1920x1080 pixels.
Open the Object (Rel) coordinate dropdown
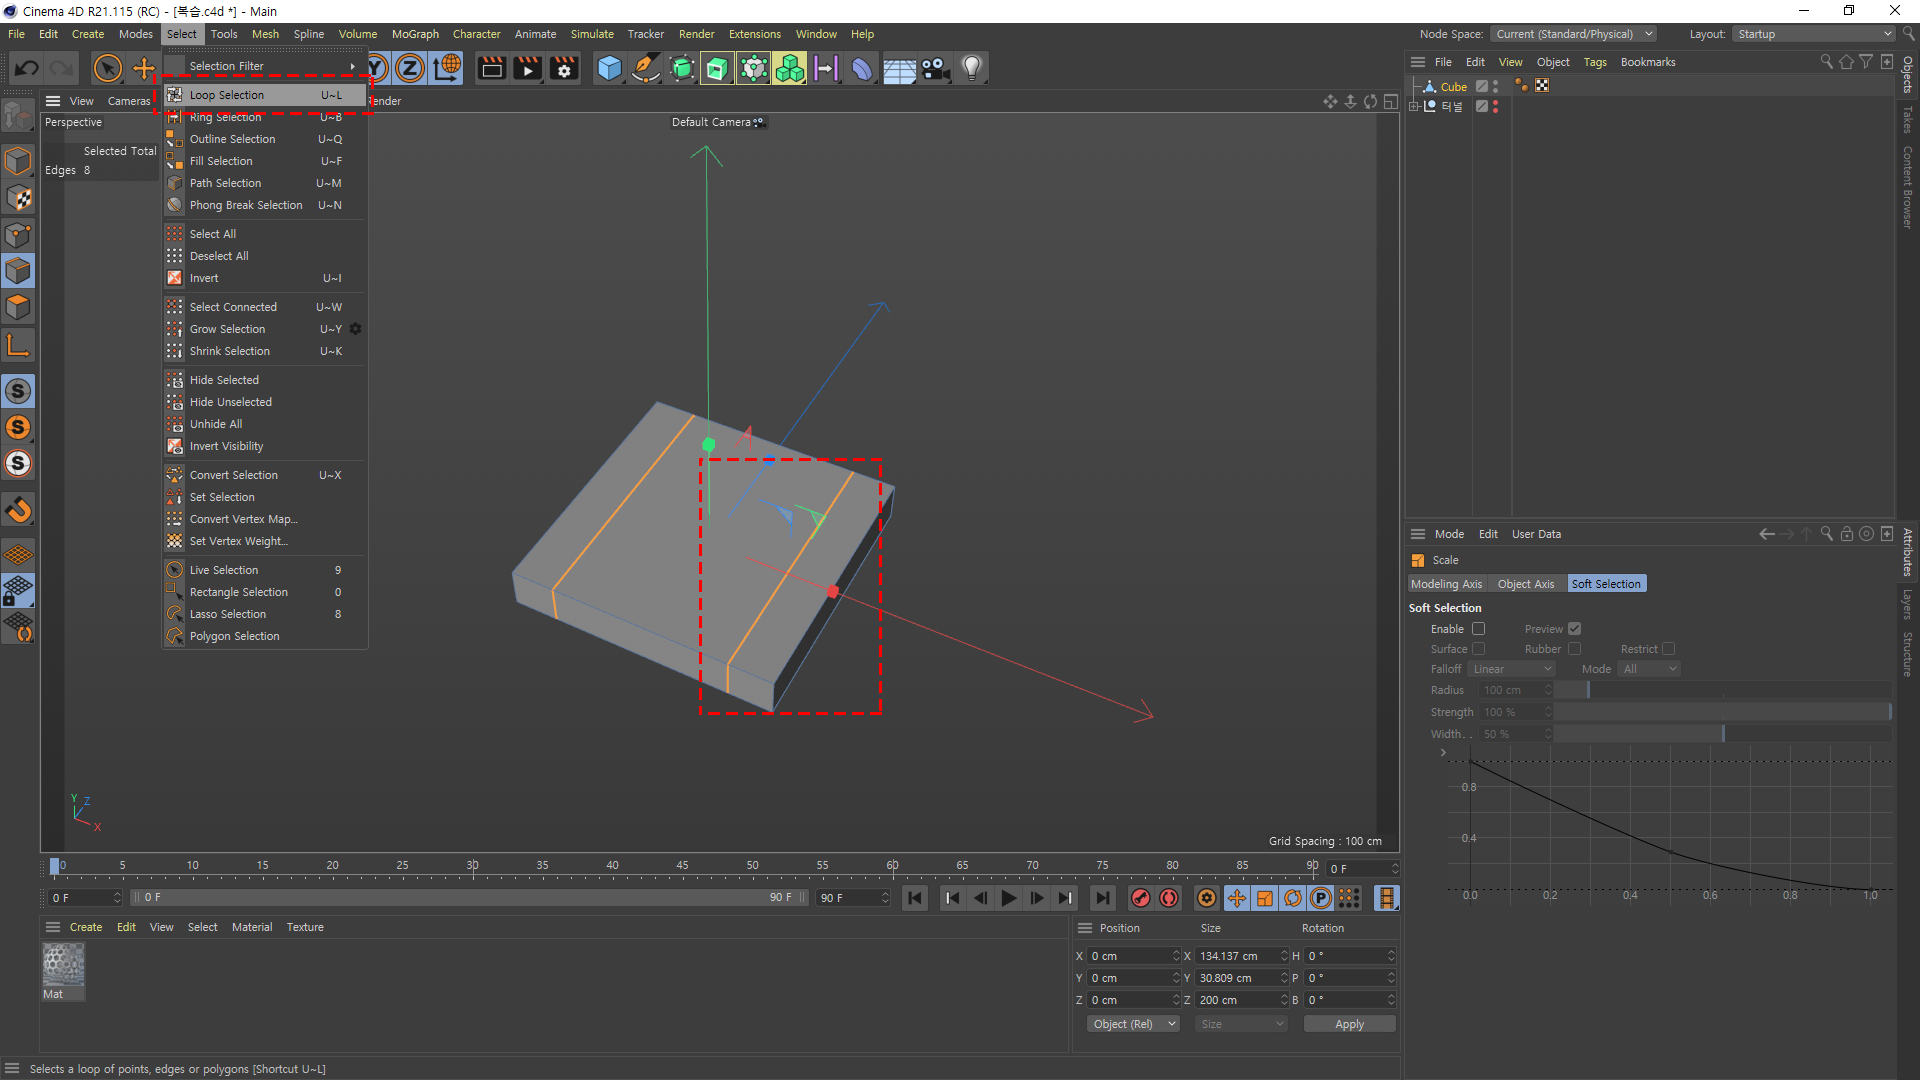(x=1133, y=1024)
